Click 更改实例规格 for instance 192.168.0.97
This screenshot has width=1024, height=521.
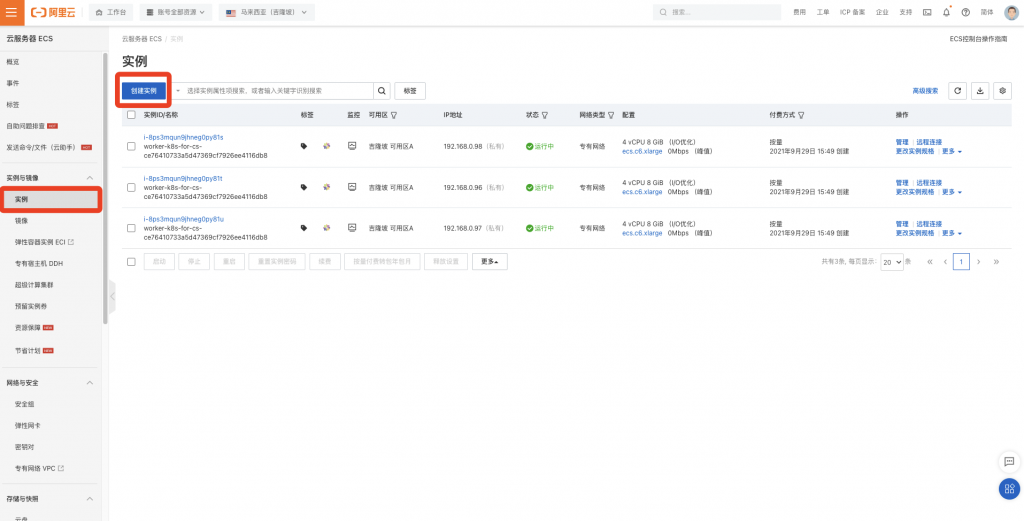[x=915, y=233]
